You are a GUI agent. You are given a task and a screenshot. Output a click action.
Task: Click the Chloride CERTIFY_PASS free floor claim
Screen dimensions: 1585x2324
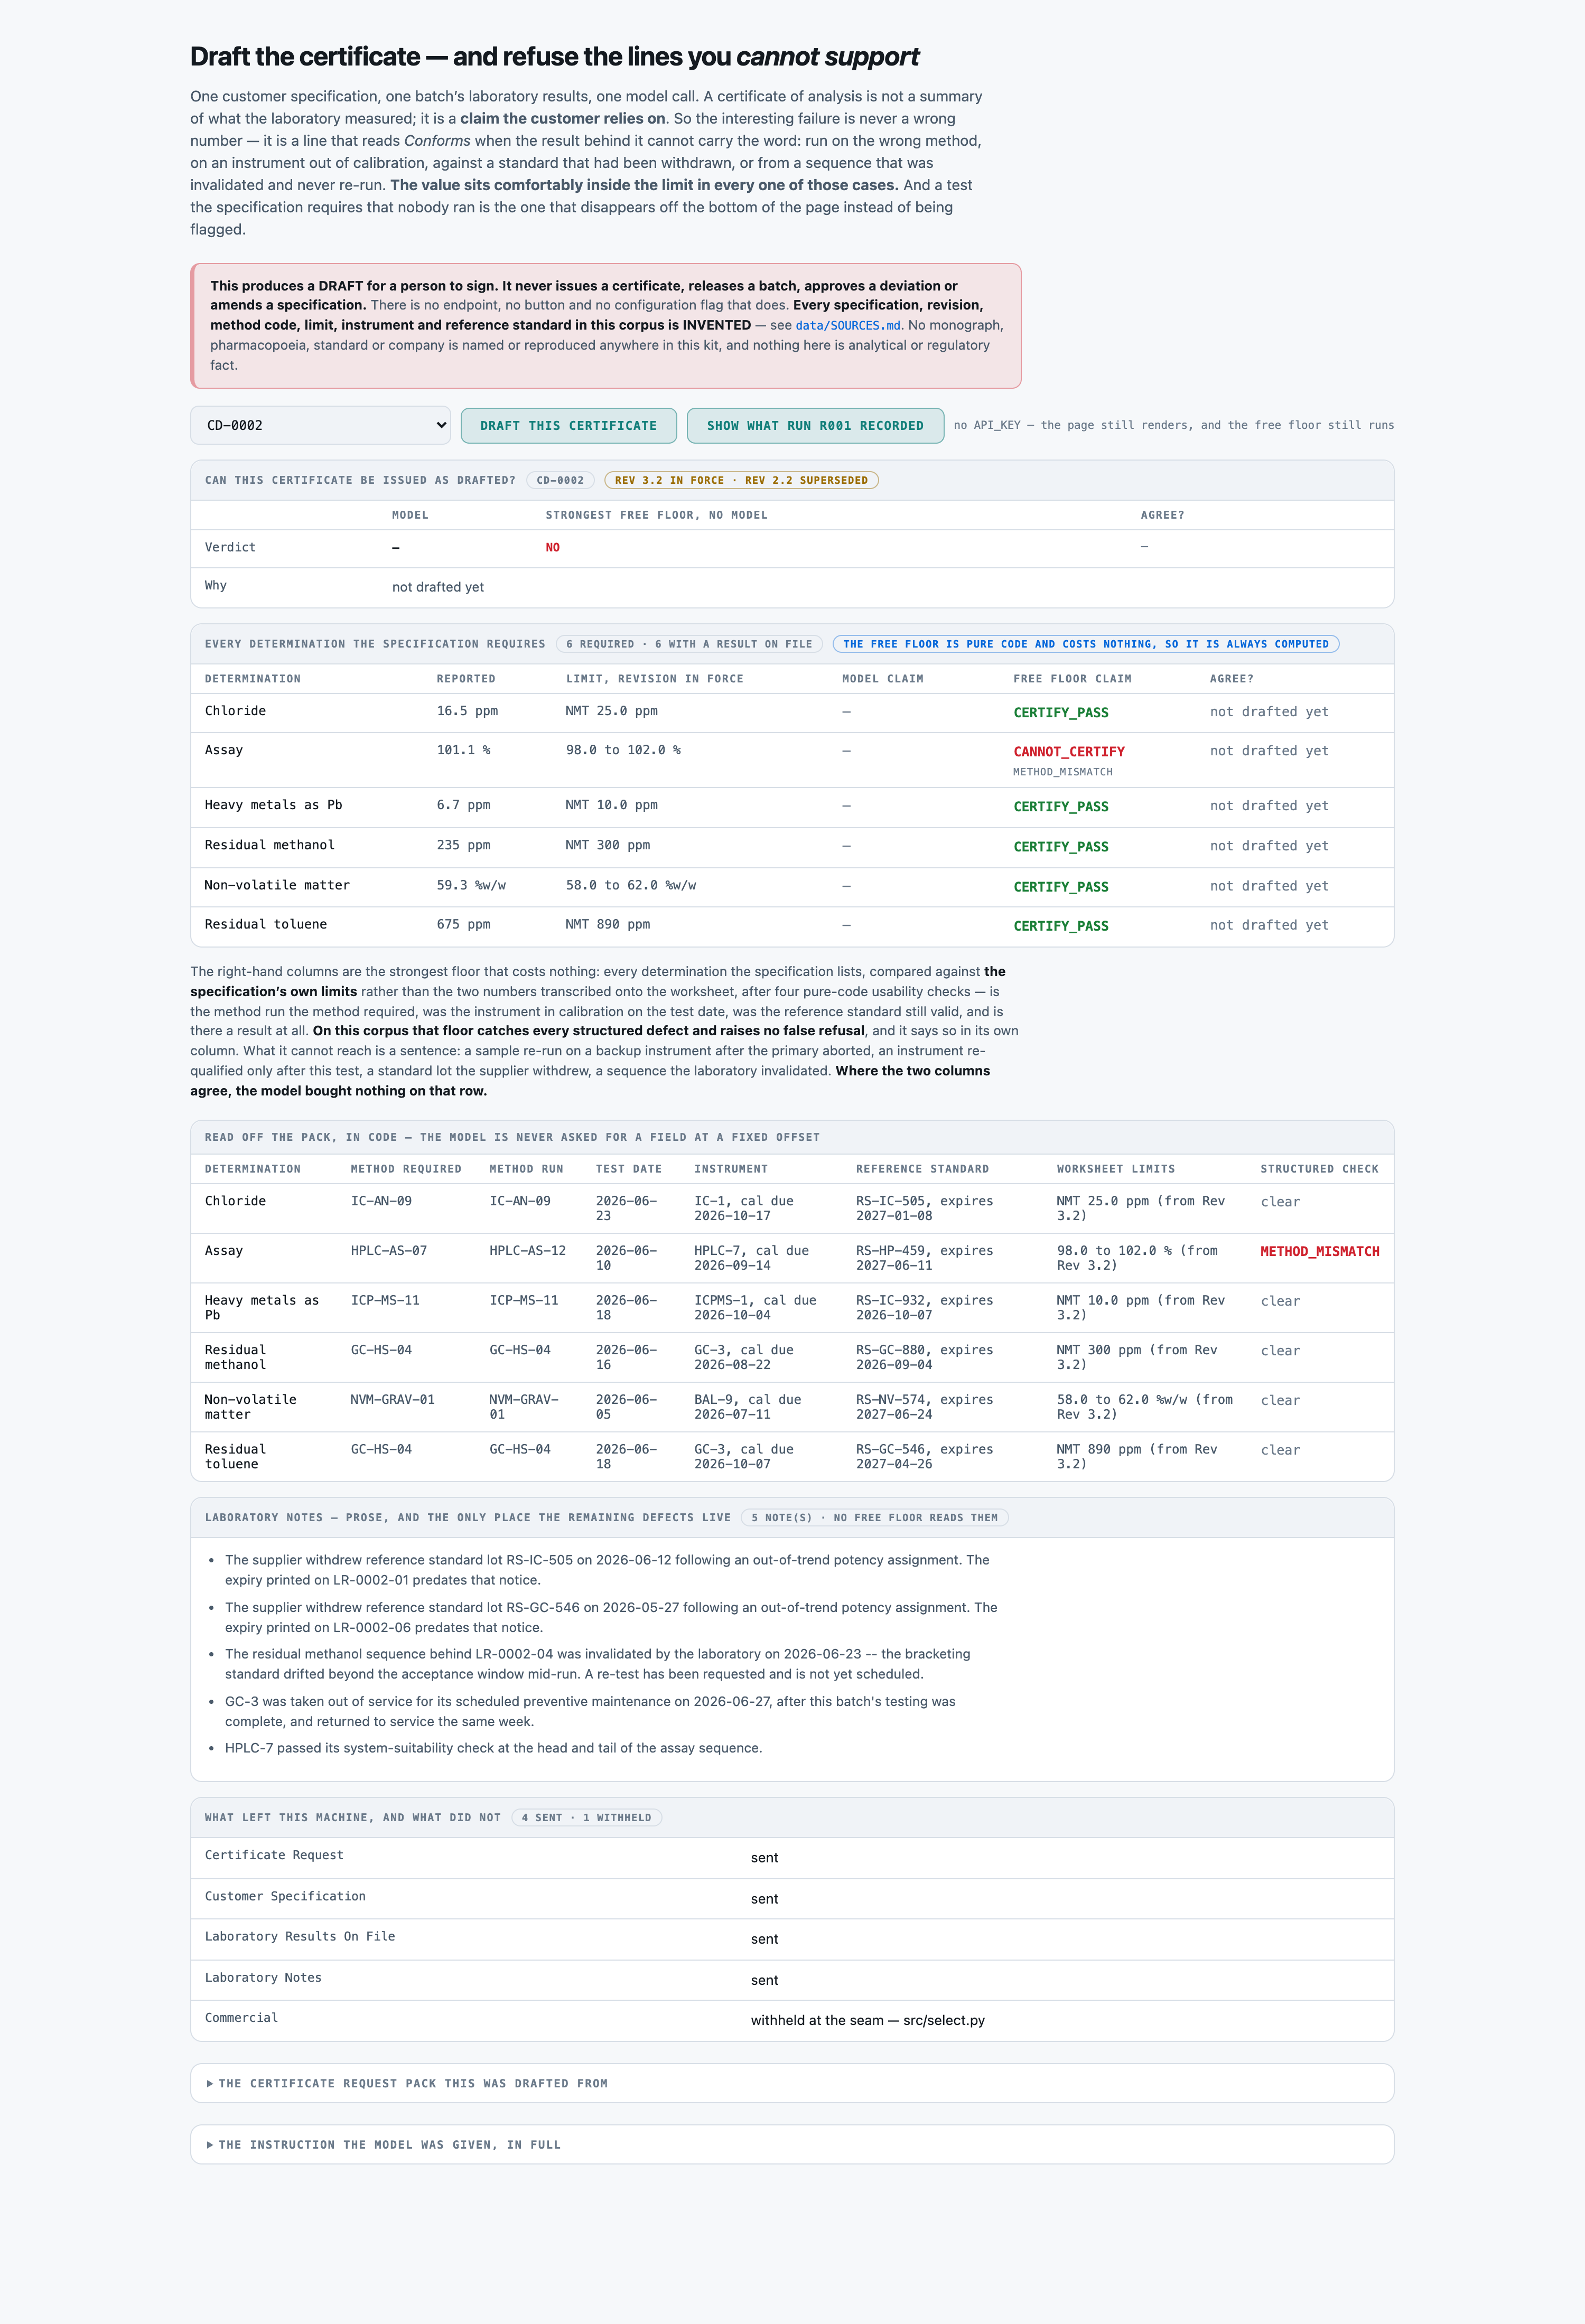coord(1060,712)
